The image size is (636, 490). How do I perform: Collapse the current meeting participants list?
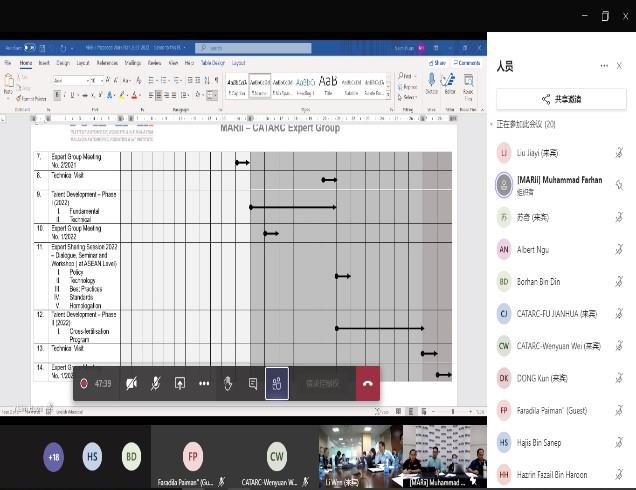pyautogui.click(x=491, y=125)
